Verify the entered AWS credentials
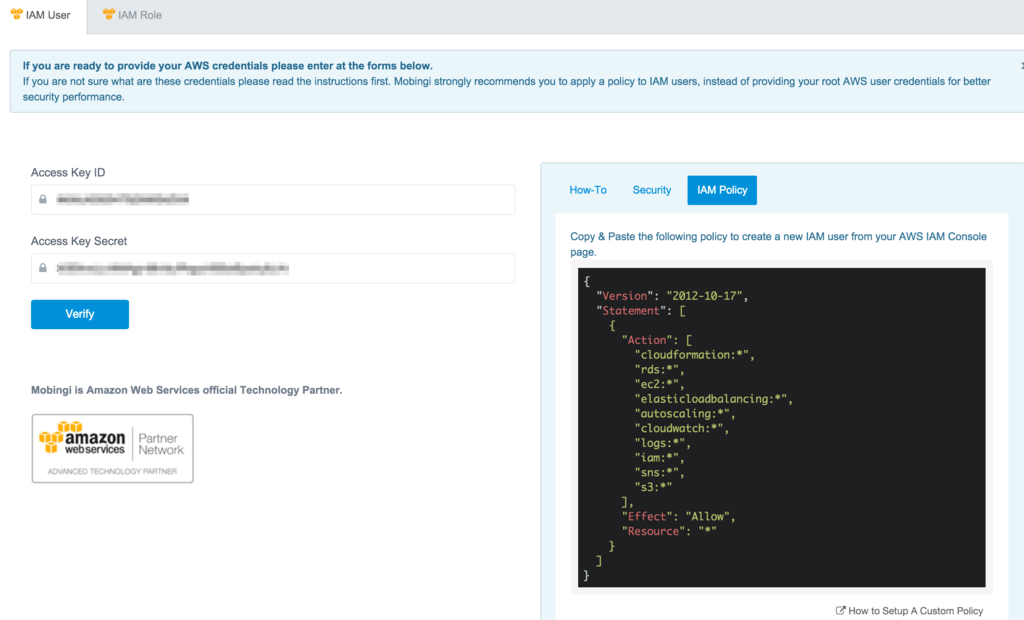 coord(80,314)
